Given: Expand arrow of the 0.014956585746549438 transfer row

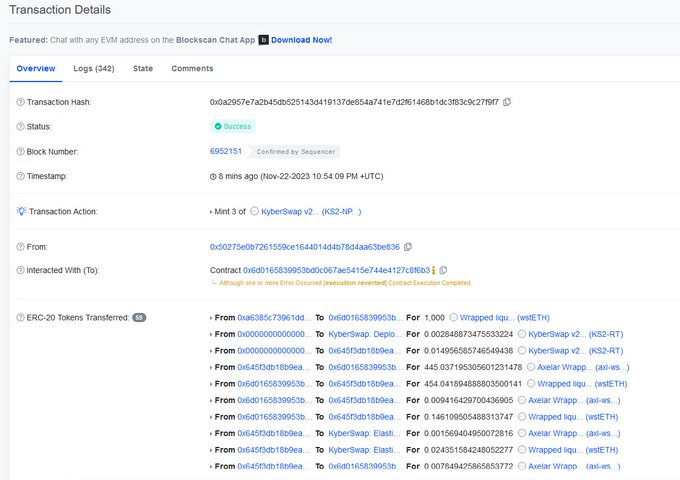Looking at the screenshot, I should (x=211, y=351).
